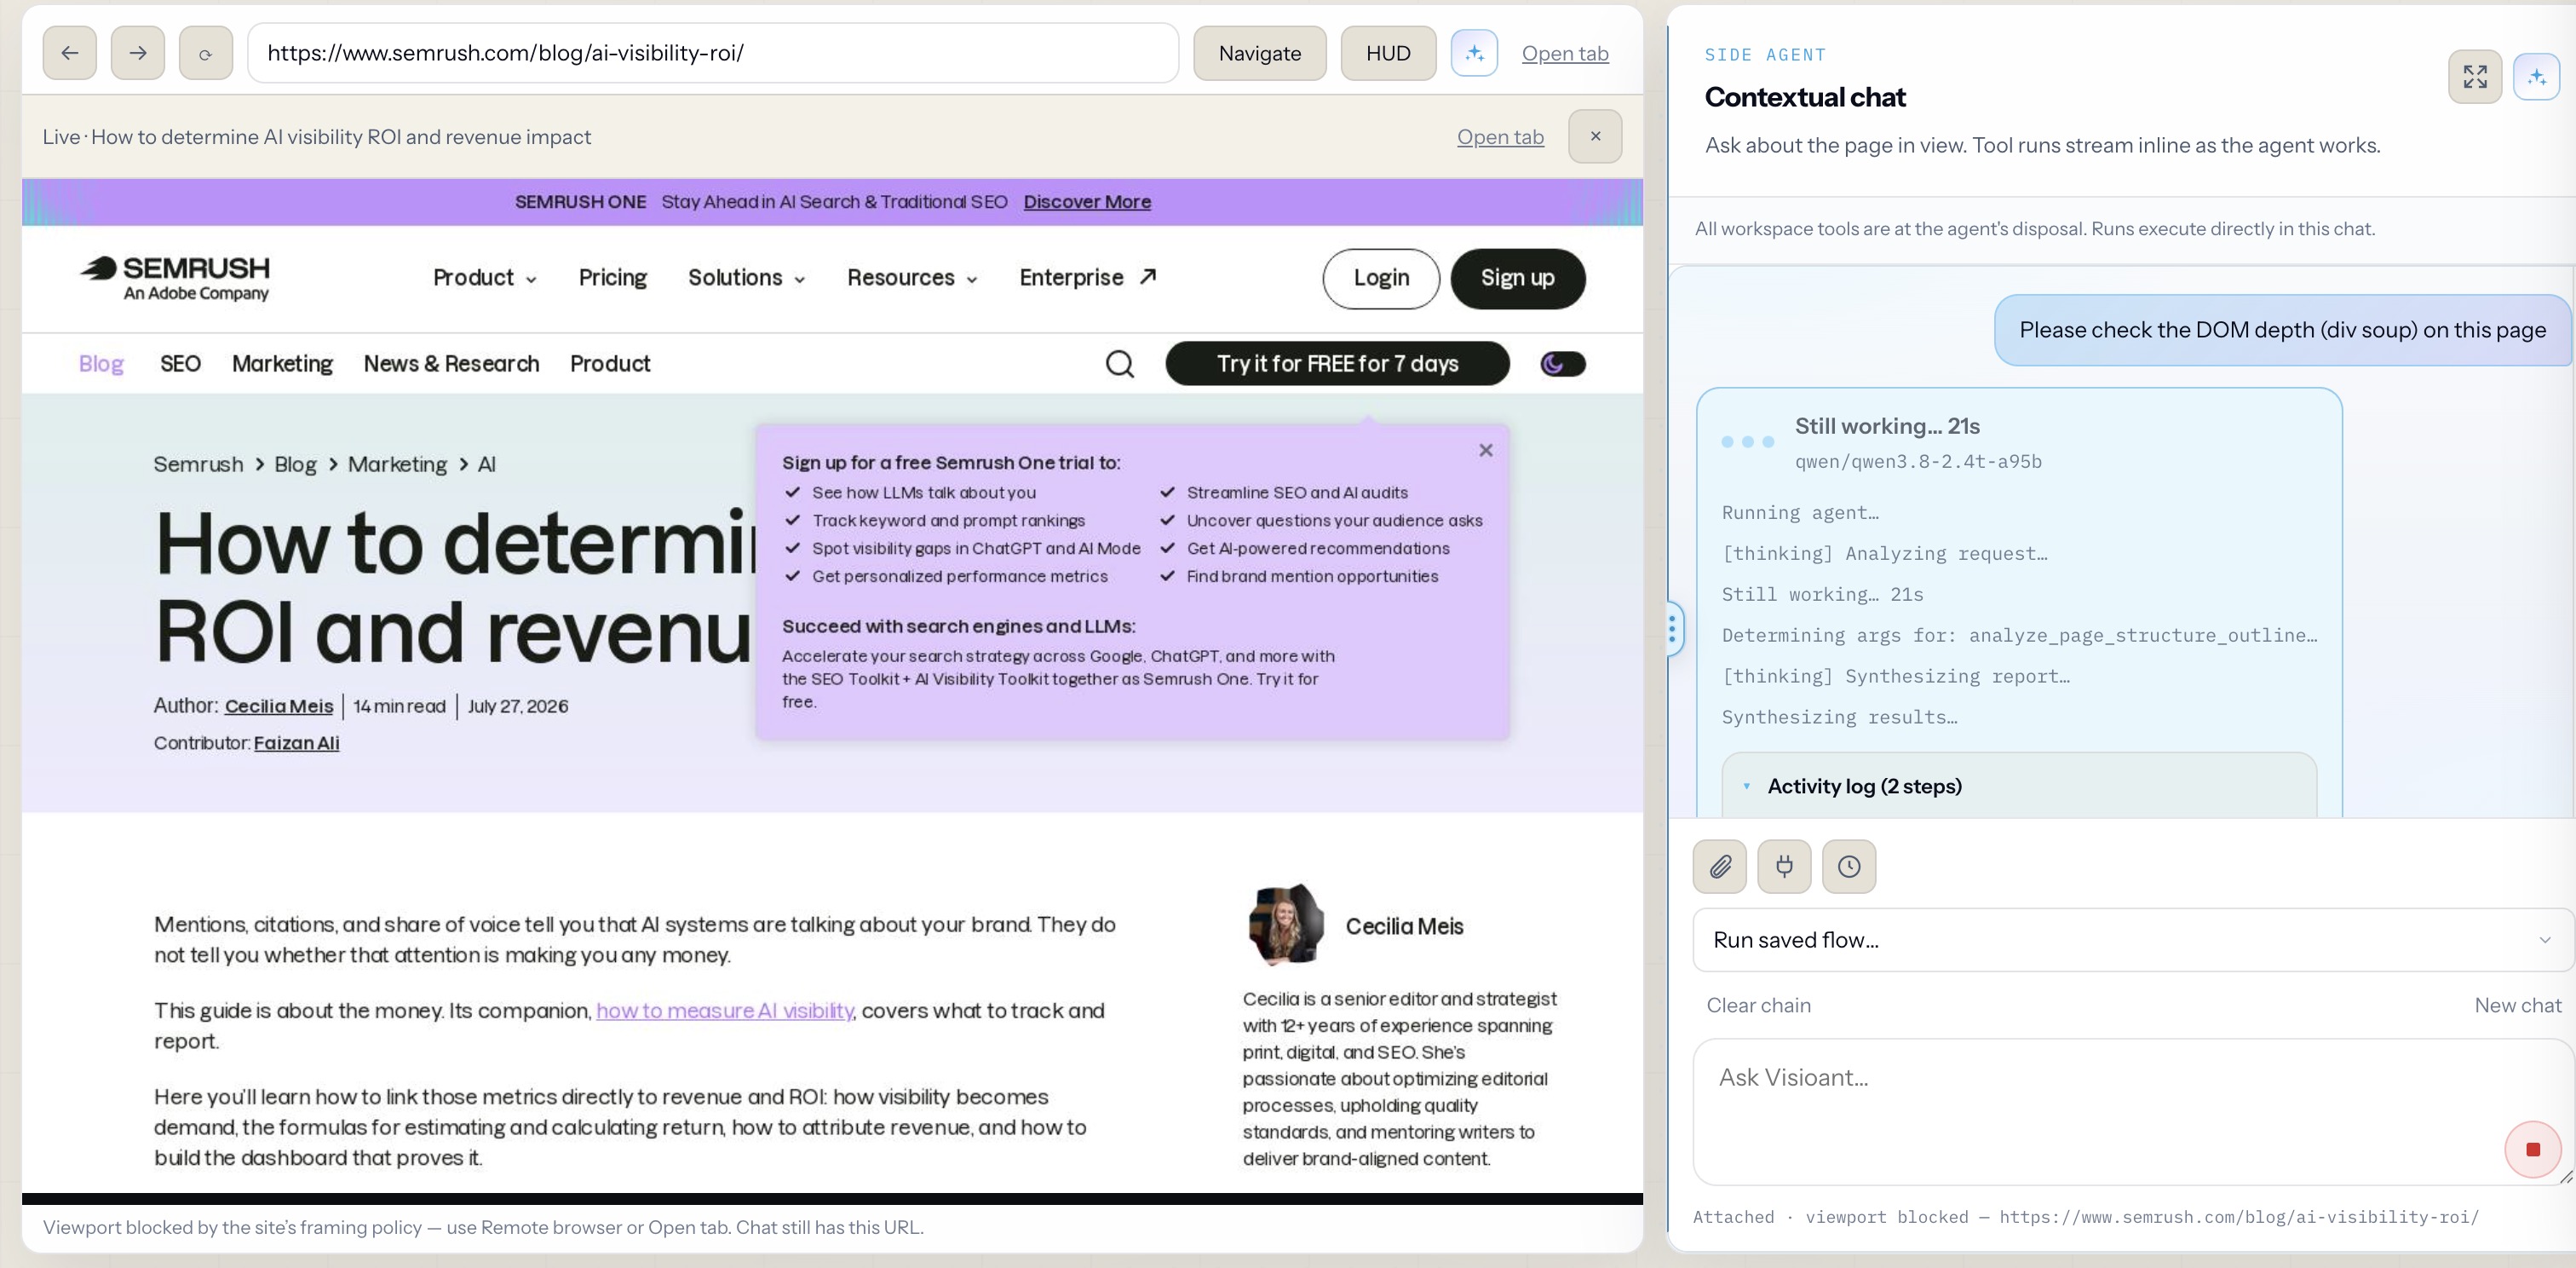The width and height of the screenshot is (2576, 1268).
Task: Click the Discover More banner link
Action: [x=1087, y=202]
